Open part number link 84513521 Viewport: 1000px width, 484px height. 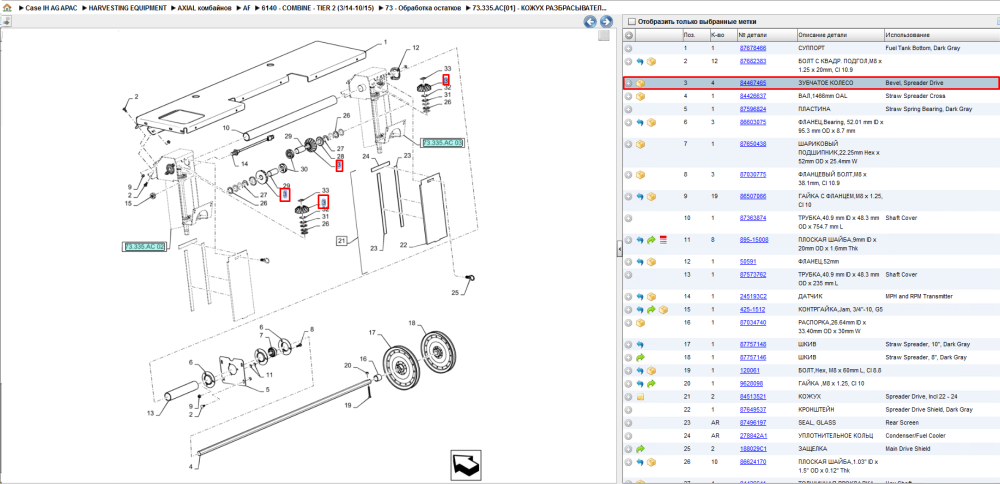click(x=753, y=397)
